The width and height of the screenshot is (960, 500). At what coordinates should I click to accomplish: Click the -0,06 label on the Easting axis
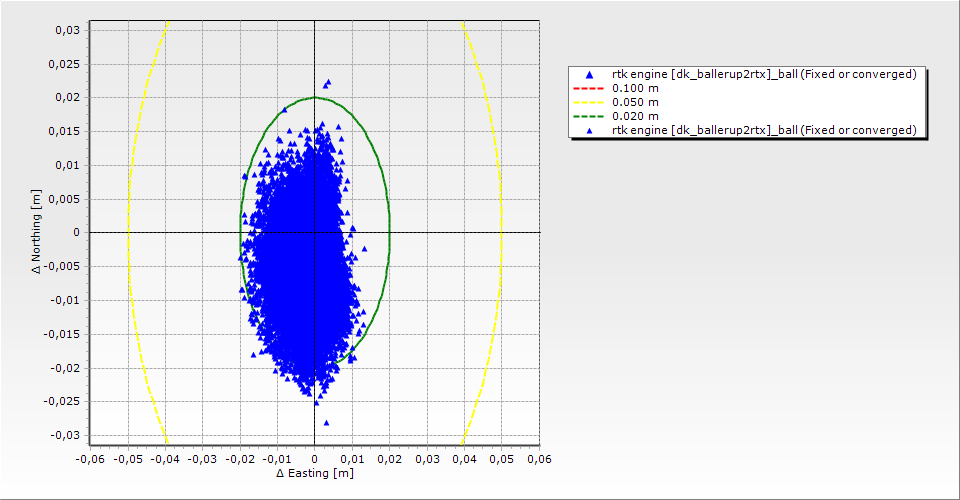90,459
